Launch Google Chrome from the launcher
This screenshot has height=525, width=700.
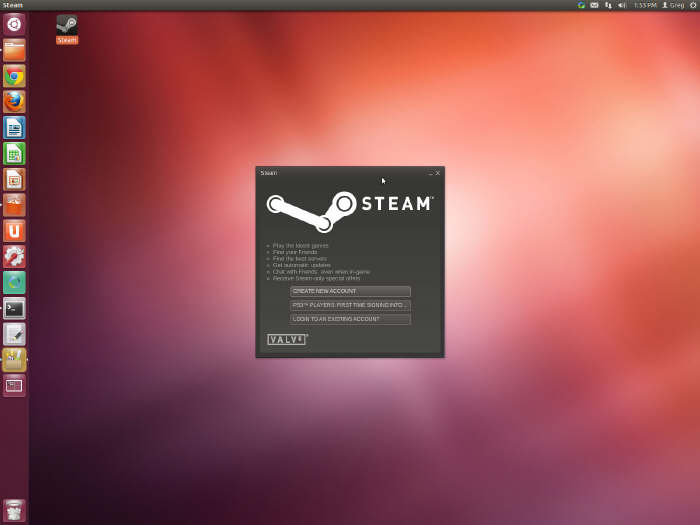pos(14,76)
